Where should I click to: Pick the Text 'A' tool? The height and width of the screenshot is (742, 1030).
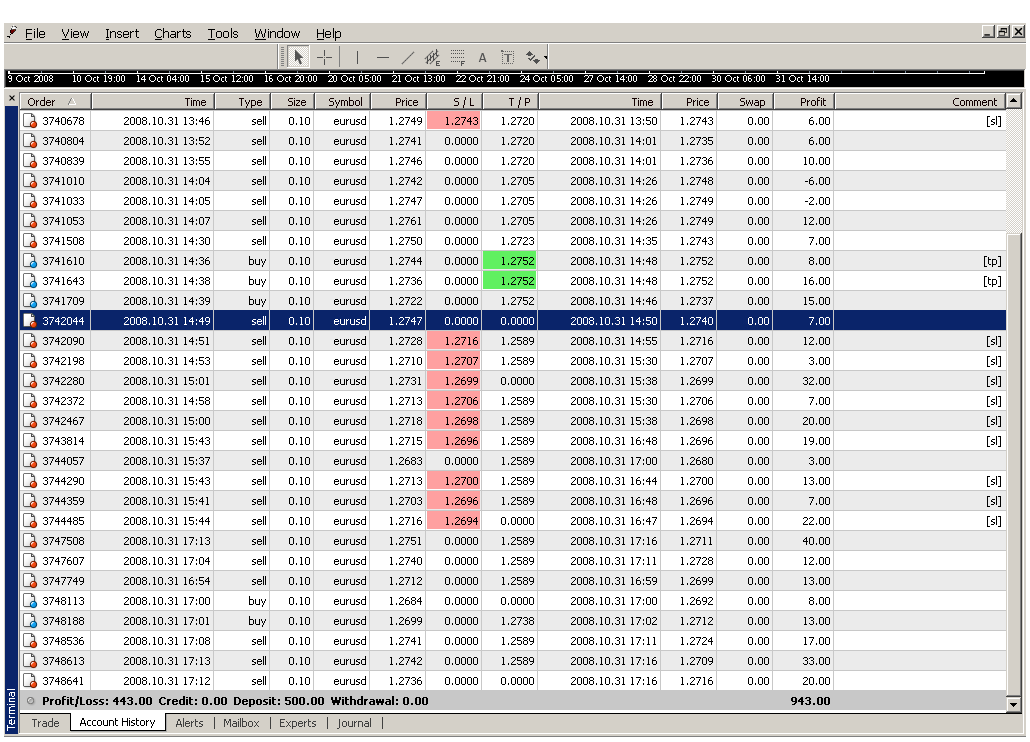point(482,58)
